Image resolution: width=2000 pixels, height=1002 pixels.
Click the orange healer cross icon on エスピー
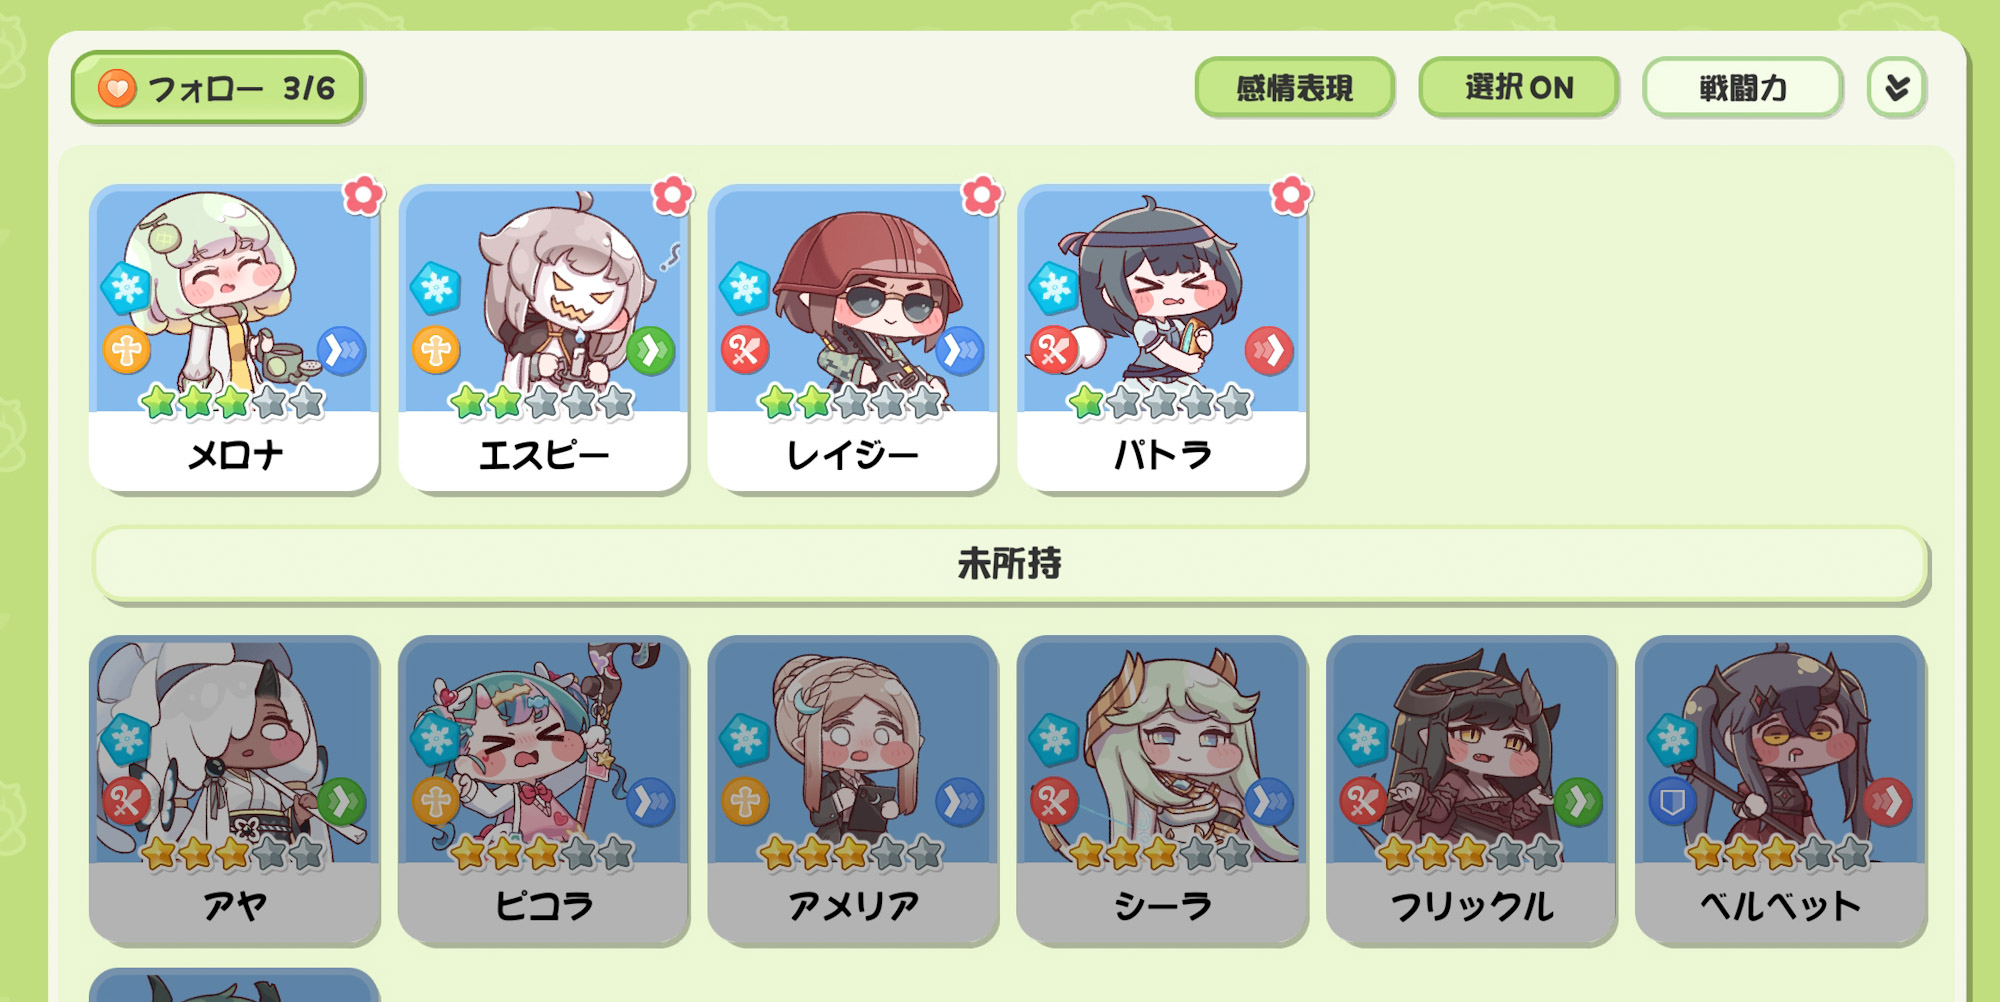(436, 350)
